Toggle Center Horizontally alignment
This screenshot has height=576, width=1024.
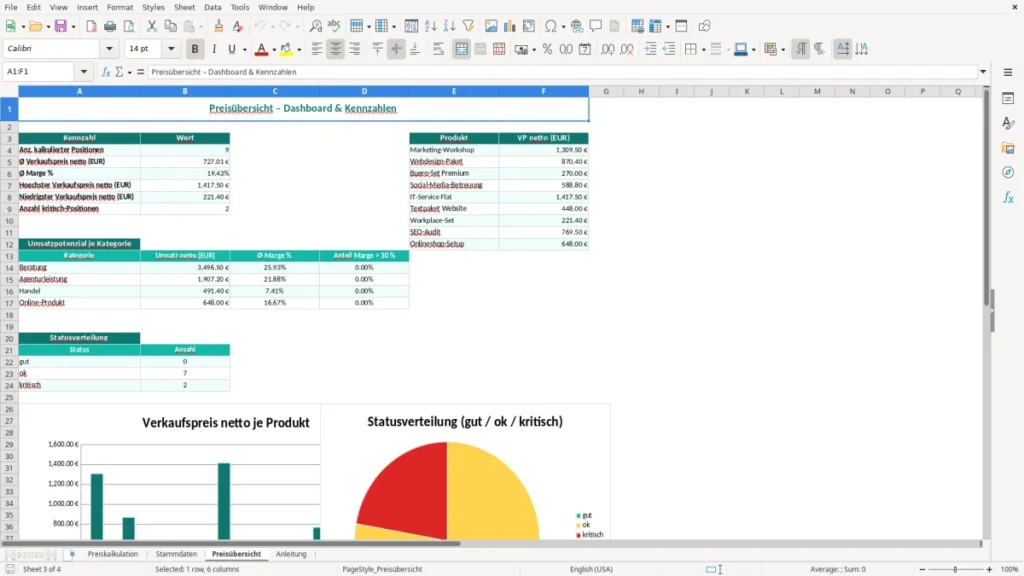coord(336,49)
